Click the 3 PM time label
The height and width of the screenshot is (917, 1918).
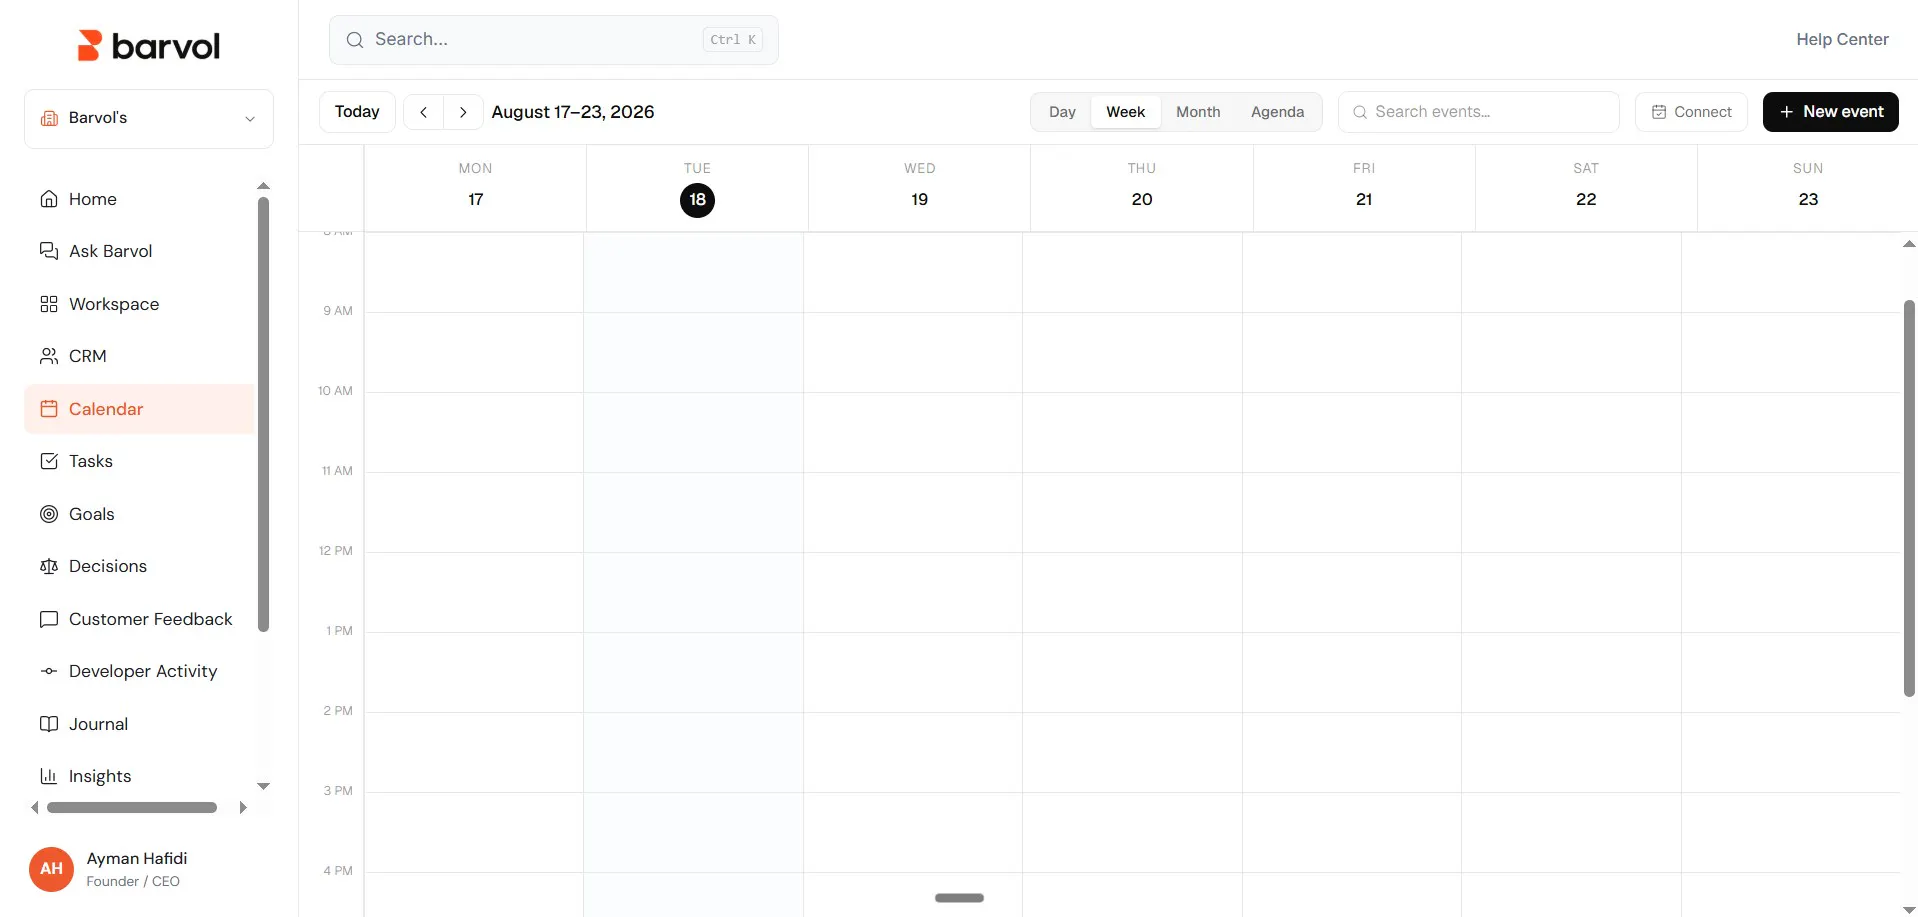point(338,791)
